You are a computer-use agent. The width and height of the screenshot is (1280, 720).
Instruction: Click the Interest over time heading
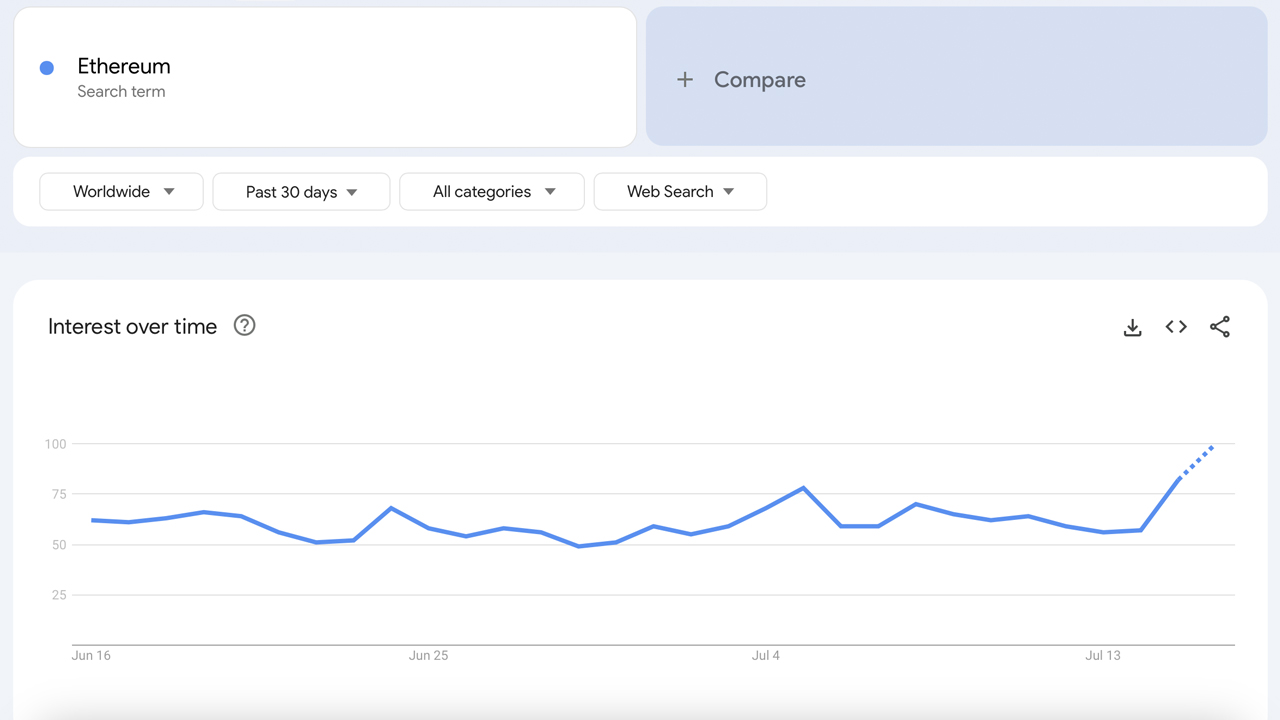coord(132,326)
